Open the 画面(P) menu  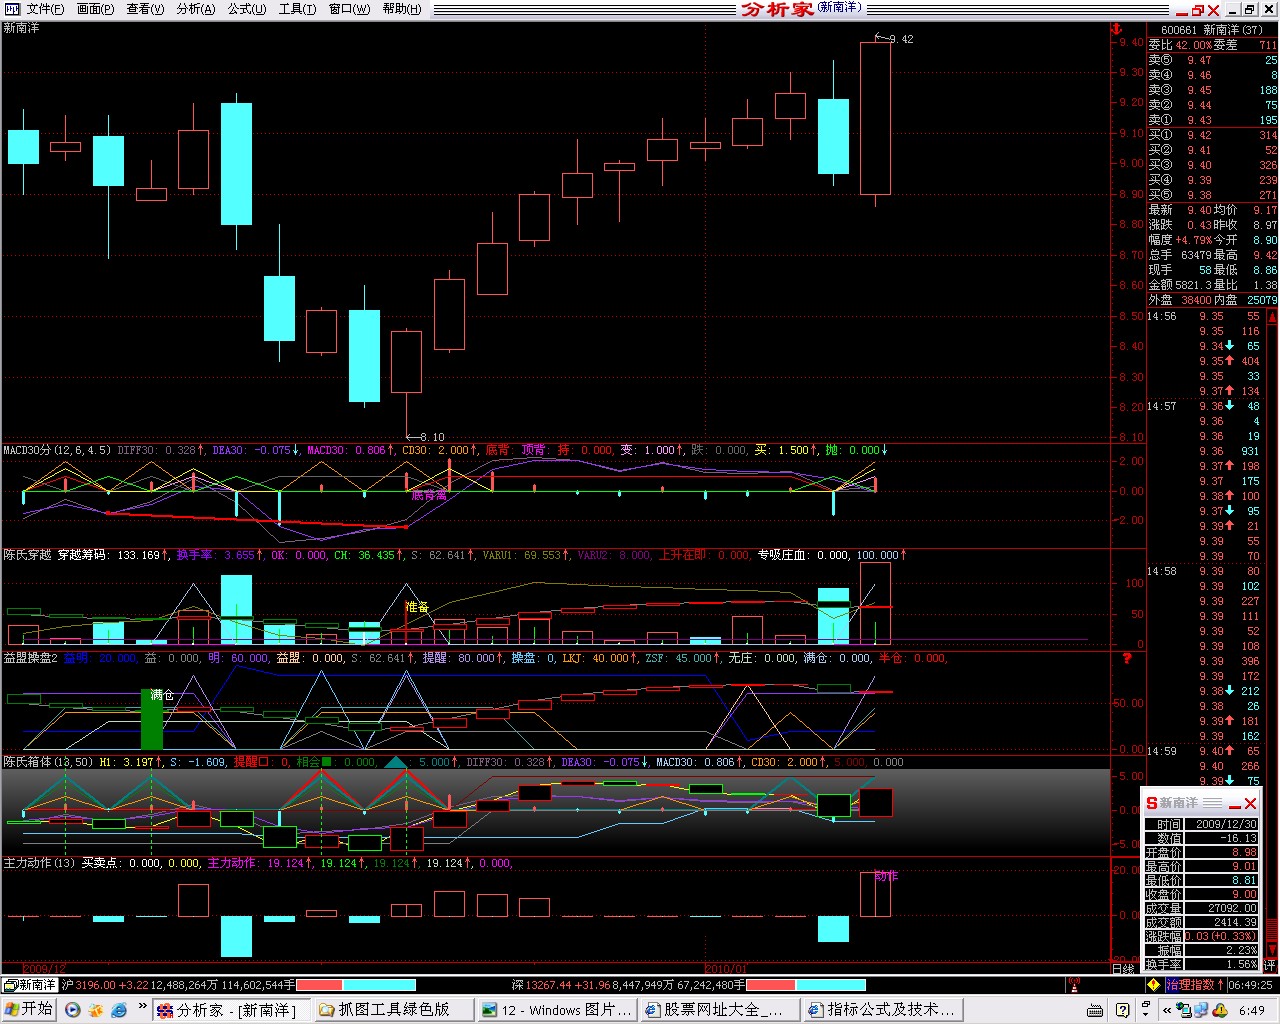(x=95, y=9)
